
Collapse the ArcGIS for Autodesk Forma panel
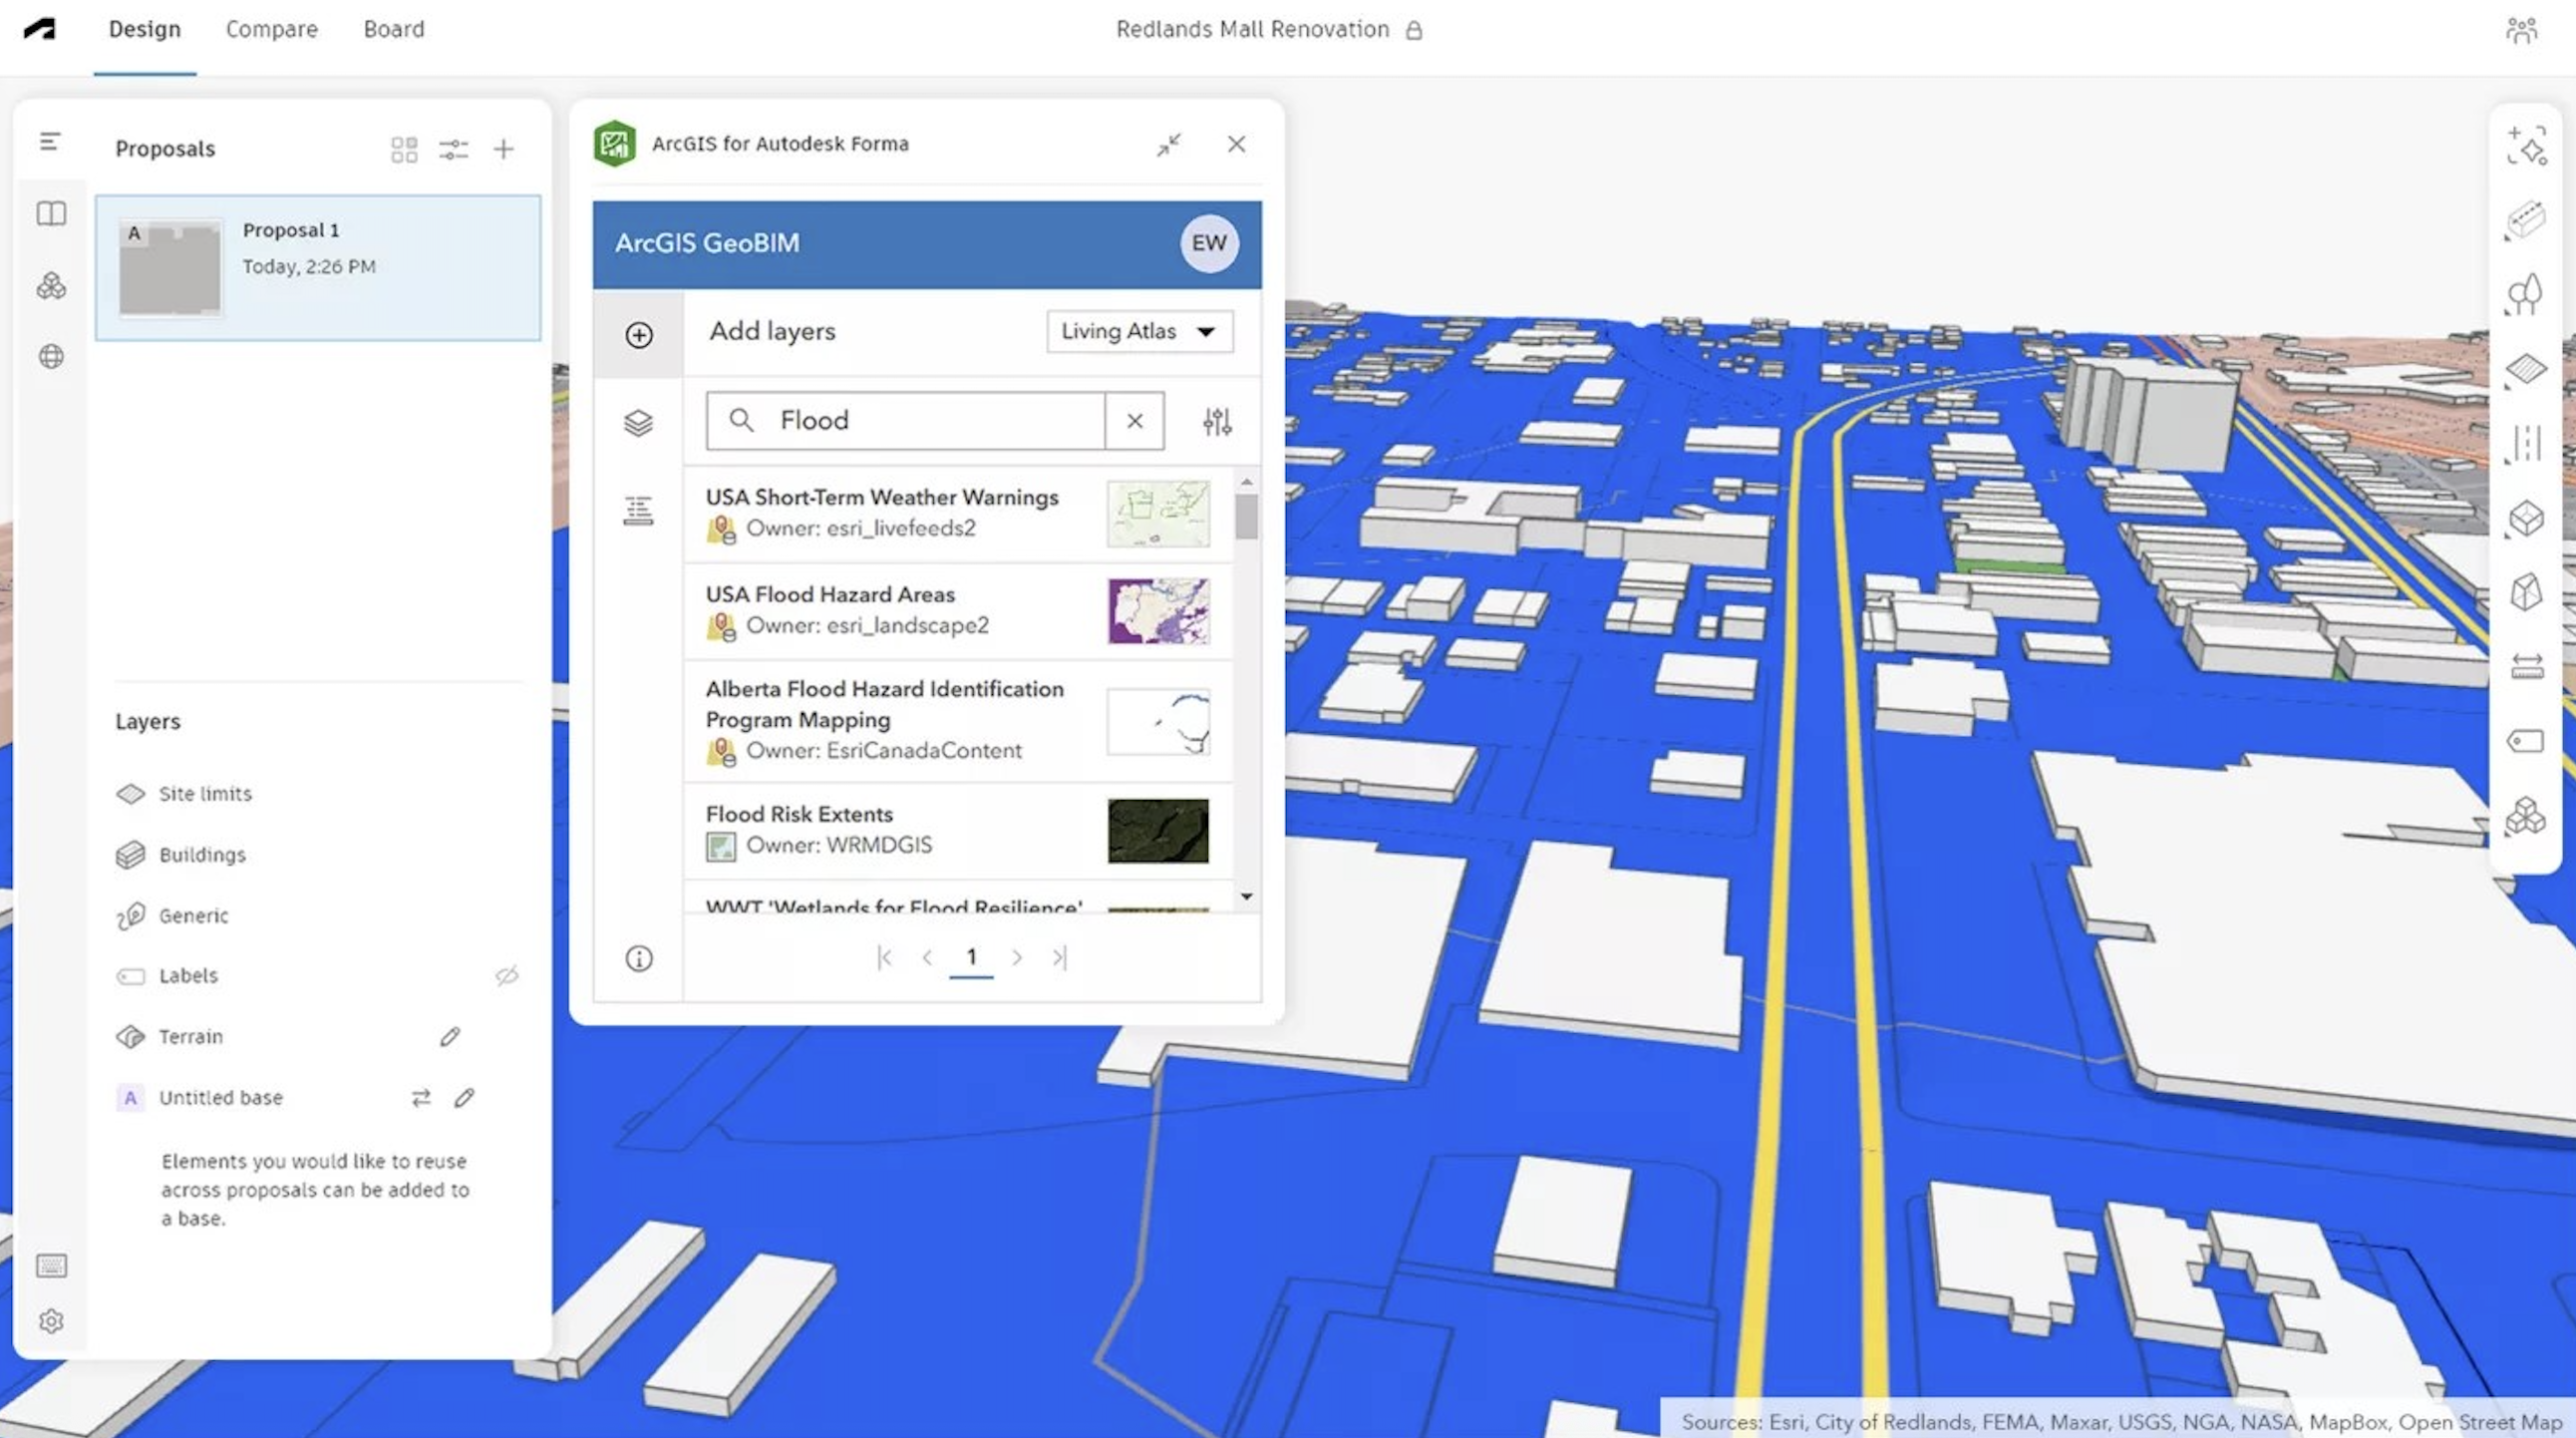click(1169, 144)
